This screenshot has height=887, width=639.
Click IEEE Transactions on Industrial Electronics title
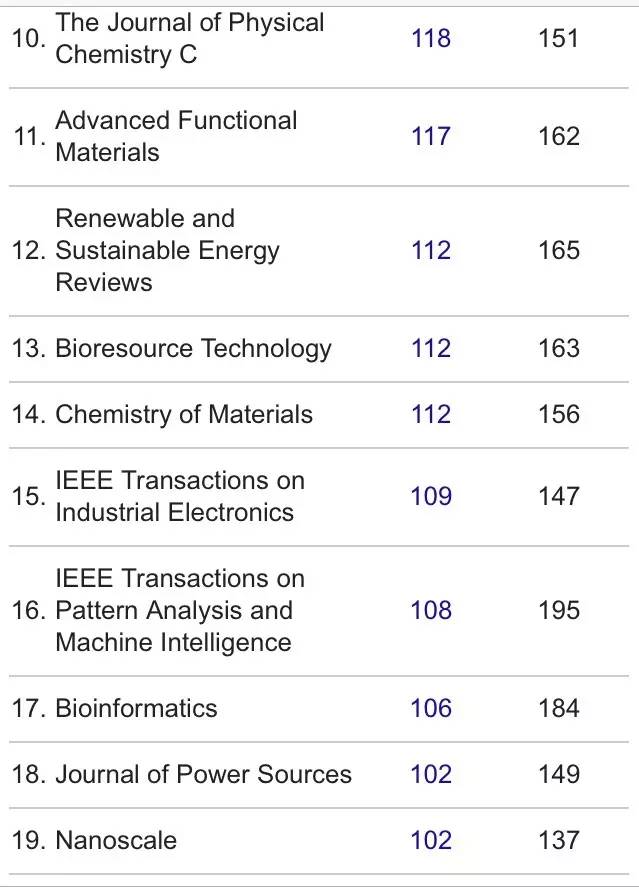tap(180, 496)
